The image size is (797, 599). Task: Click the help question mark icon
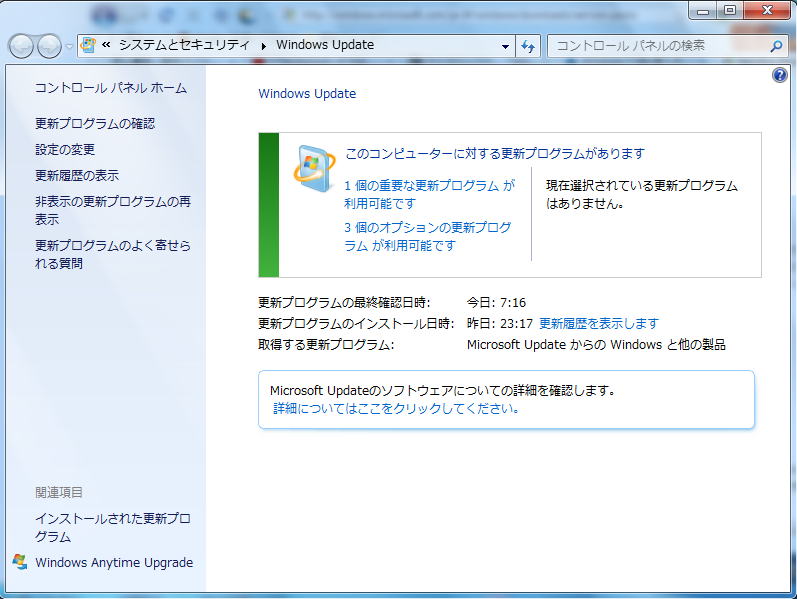tap(779, 75)
